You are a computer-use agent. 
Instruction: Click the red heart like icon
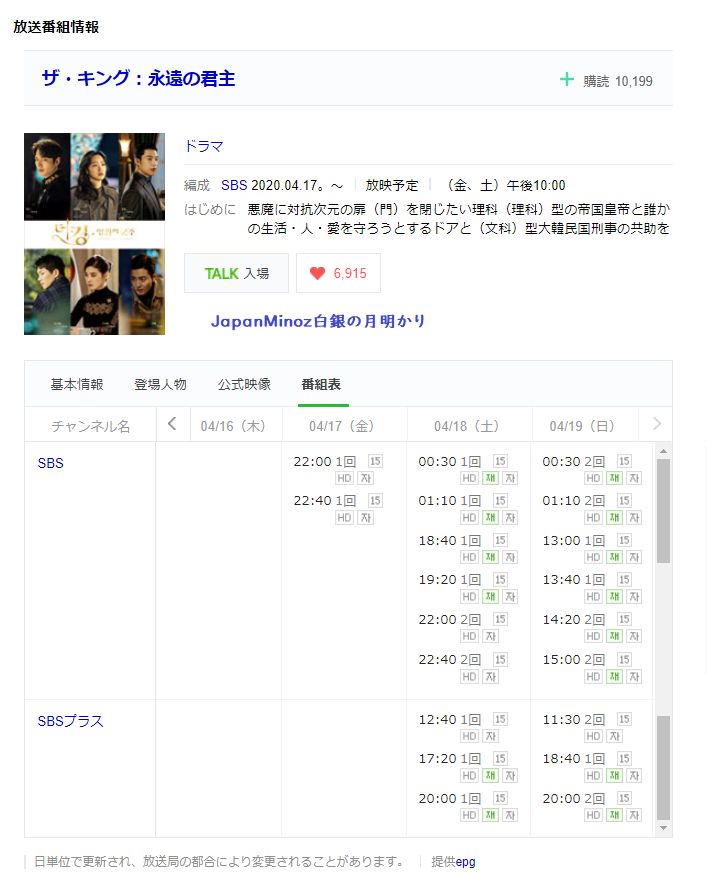point(317,273)
